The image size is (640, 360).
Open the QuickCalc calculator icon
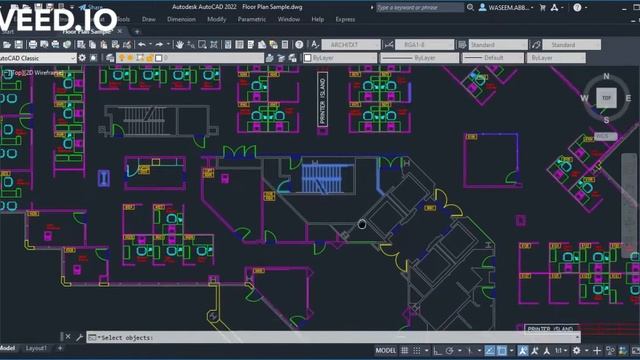[285, 44]
